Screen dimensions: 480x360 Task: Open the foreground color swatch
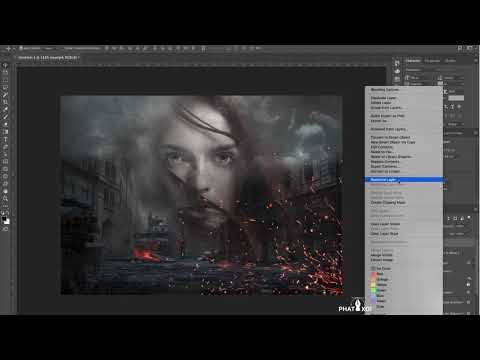[x=4, y=219]
